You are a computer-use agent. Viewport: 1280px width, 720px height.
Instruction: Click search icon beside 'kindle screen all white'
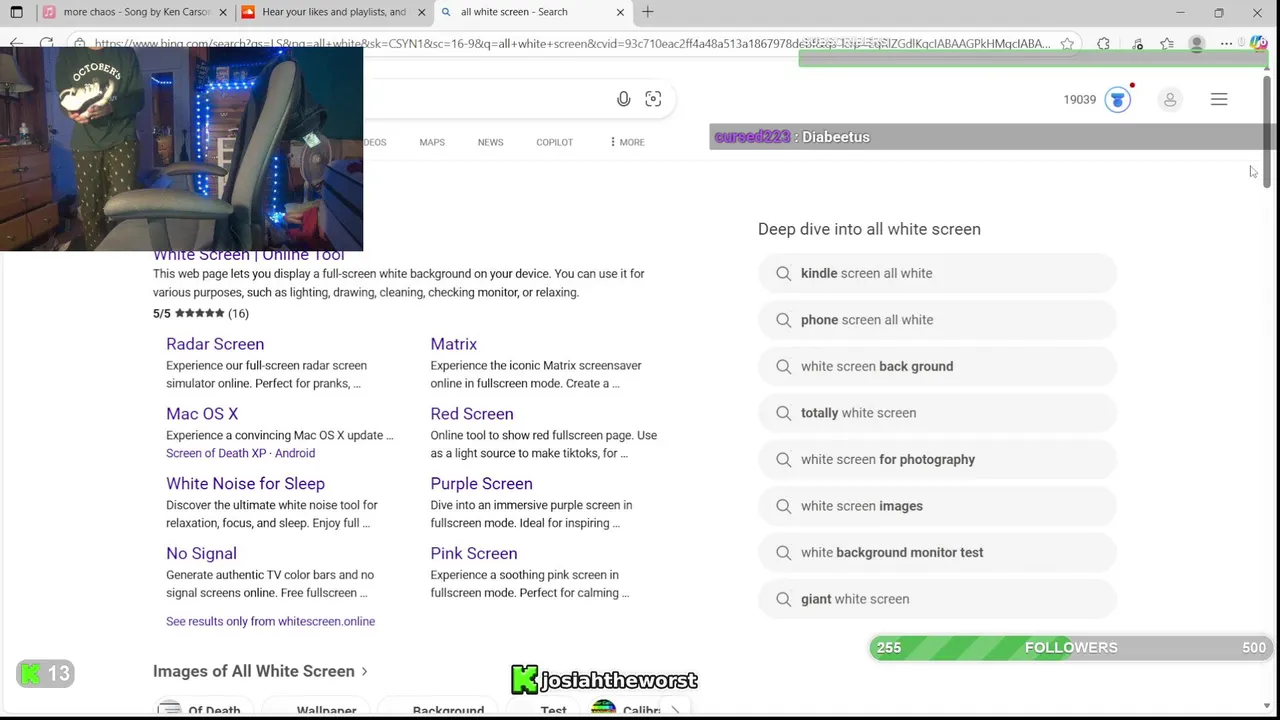[x=784, y=273]
